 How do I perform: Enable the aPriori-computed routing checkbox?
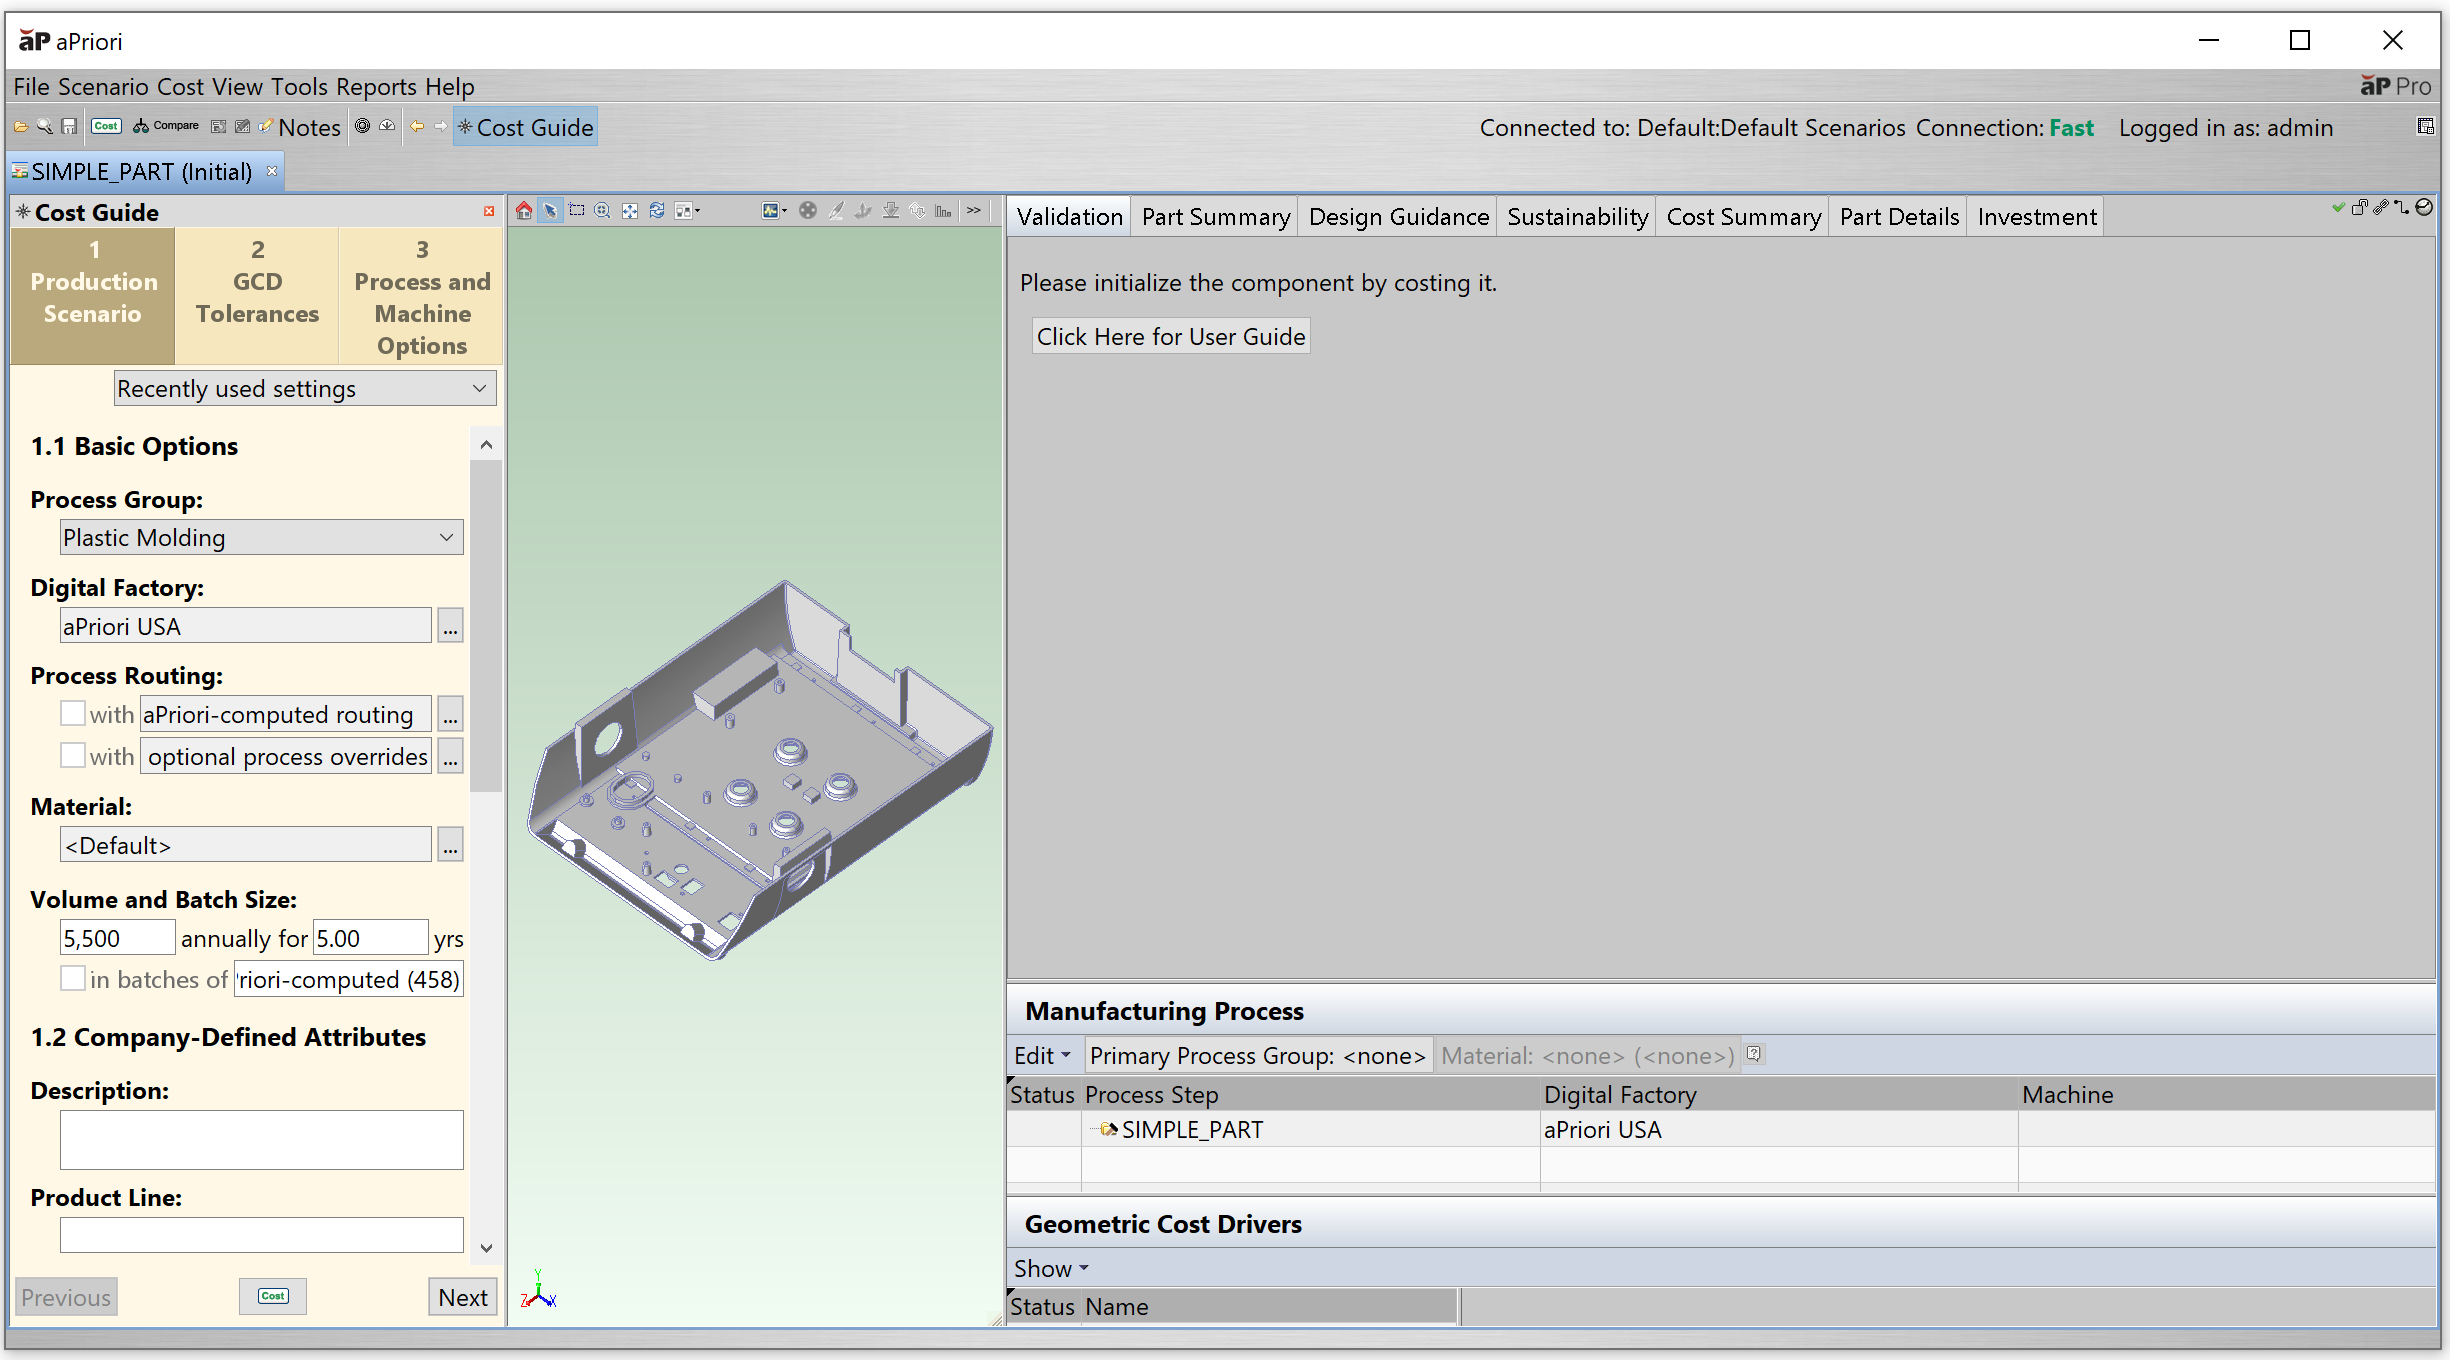(73, 714)
